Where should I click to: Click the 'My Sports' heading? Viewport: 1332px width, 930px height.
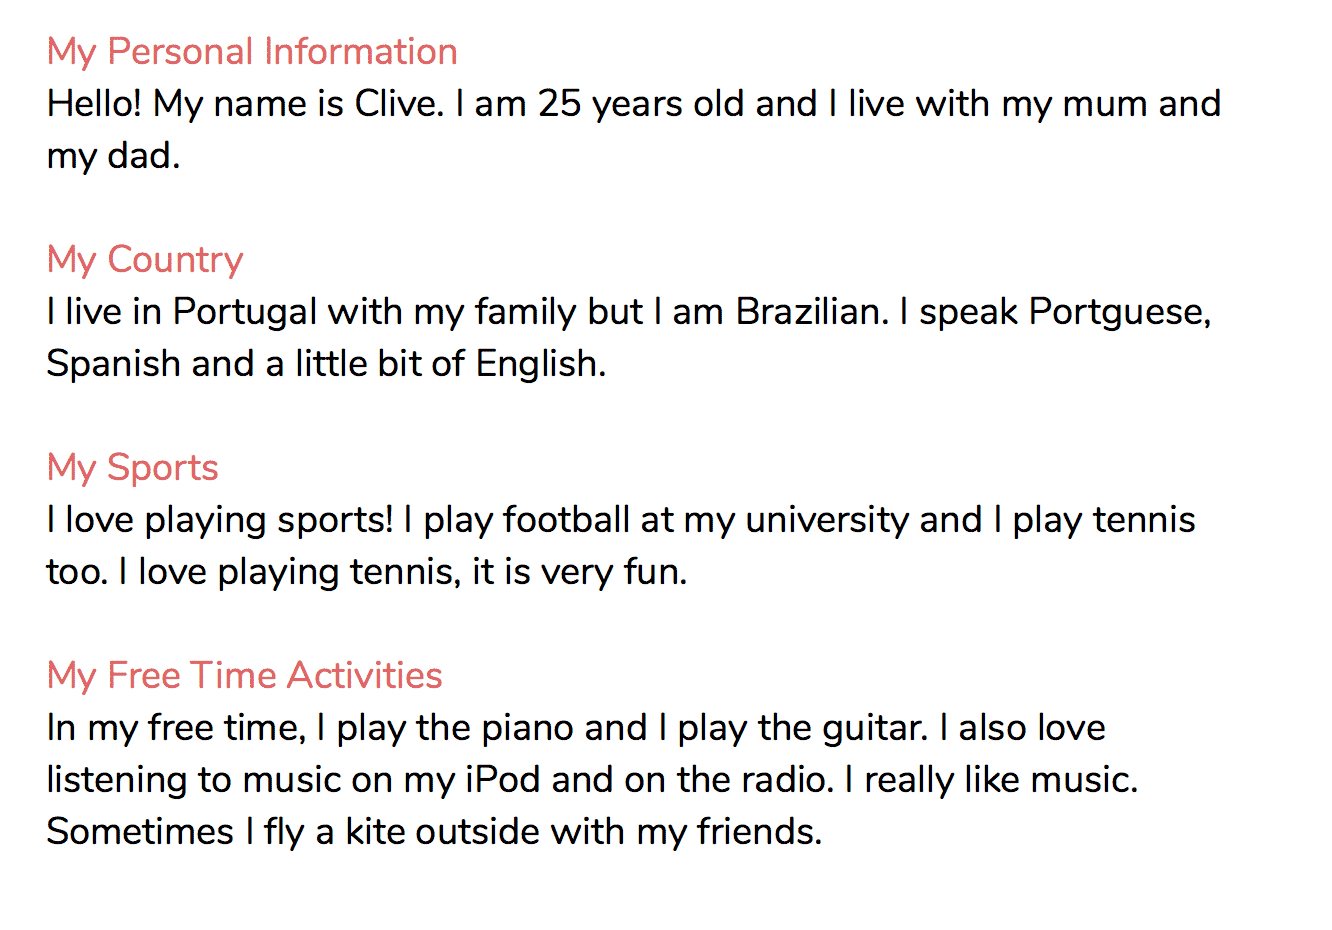click(x=133, y=468)
